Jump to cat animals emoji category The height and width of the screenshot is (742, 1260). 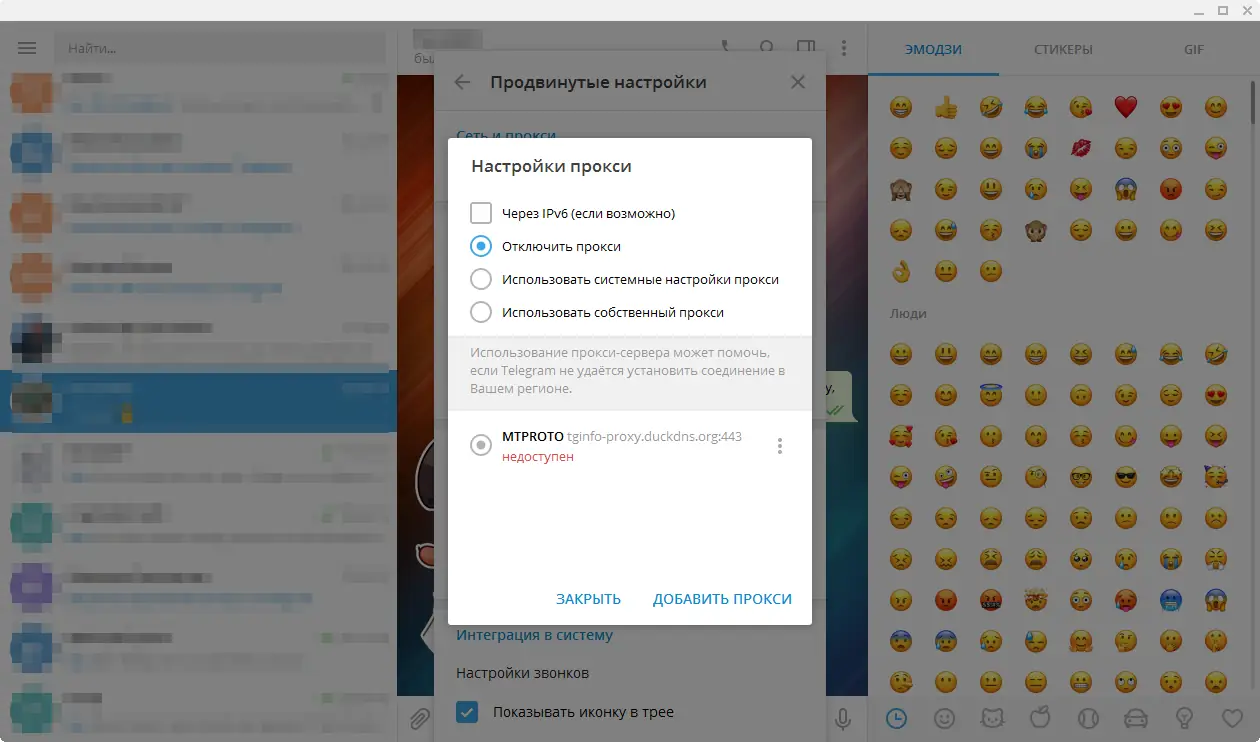point(992,718)
